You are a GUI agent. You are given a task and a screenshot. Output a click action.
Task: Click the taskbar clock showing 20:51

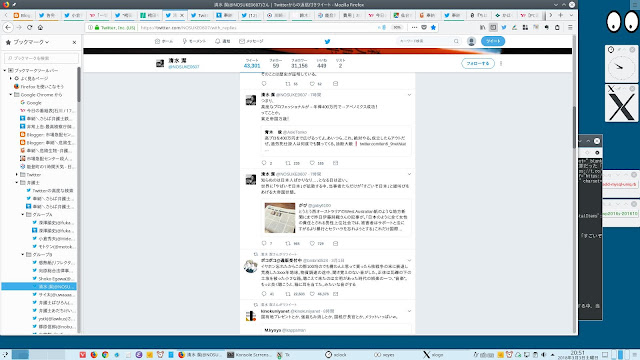coord(578,355)
